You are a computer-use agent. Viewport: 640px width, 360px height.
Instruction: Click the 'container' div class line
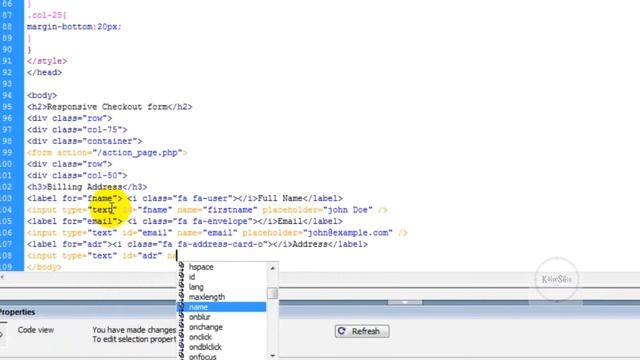[84, 141]
